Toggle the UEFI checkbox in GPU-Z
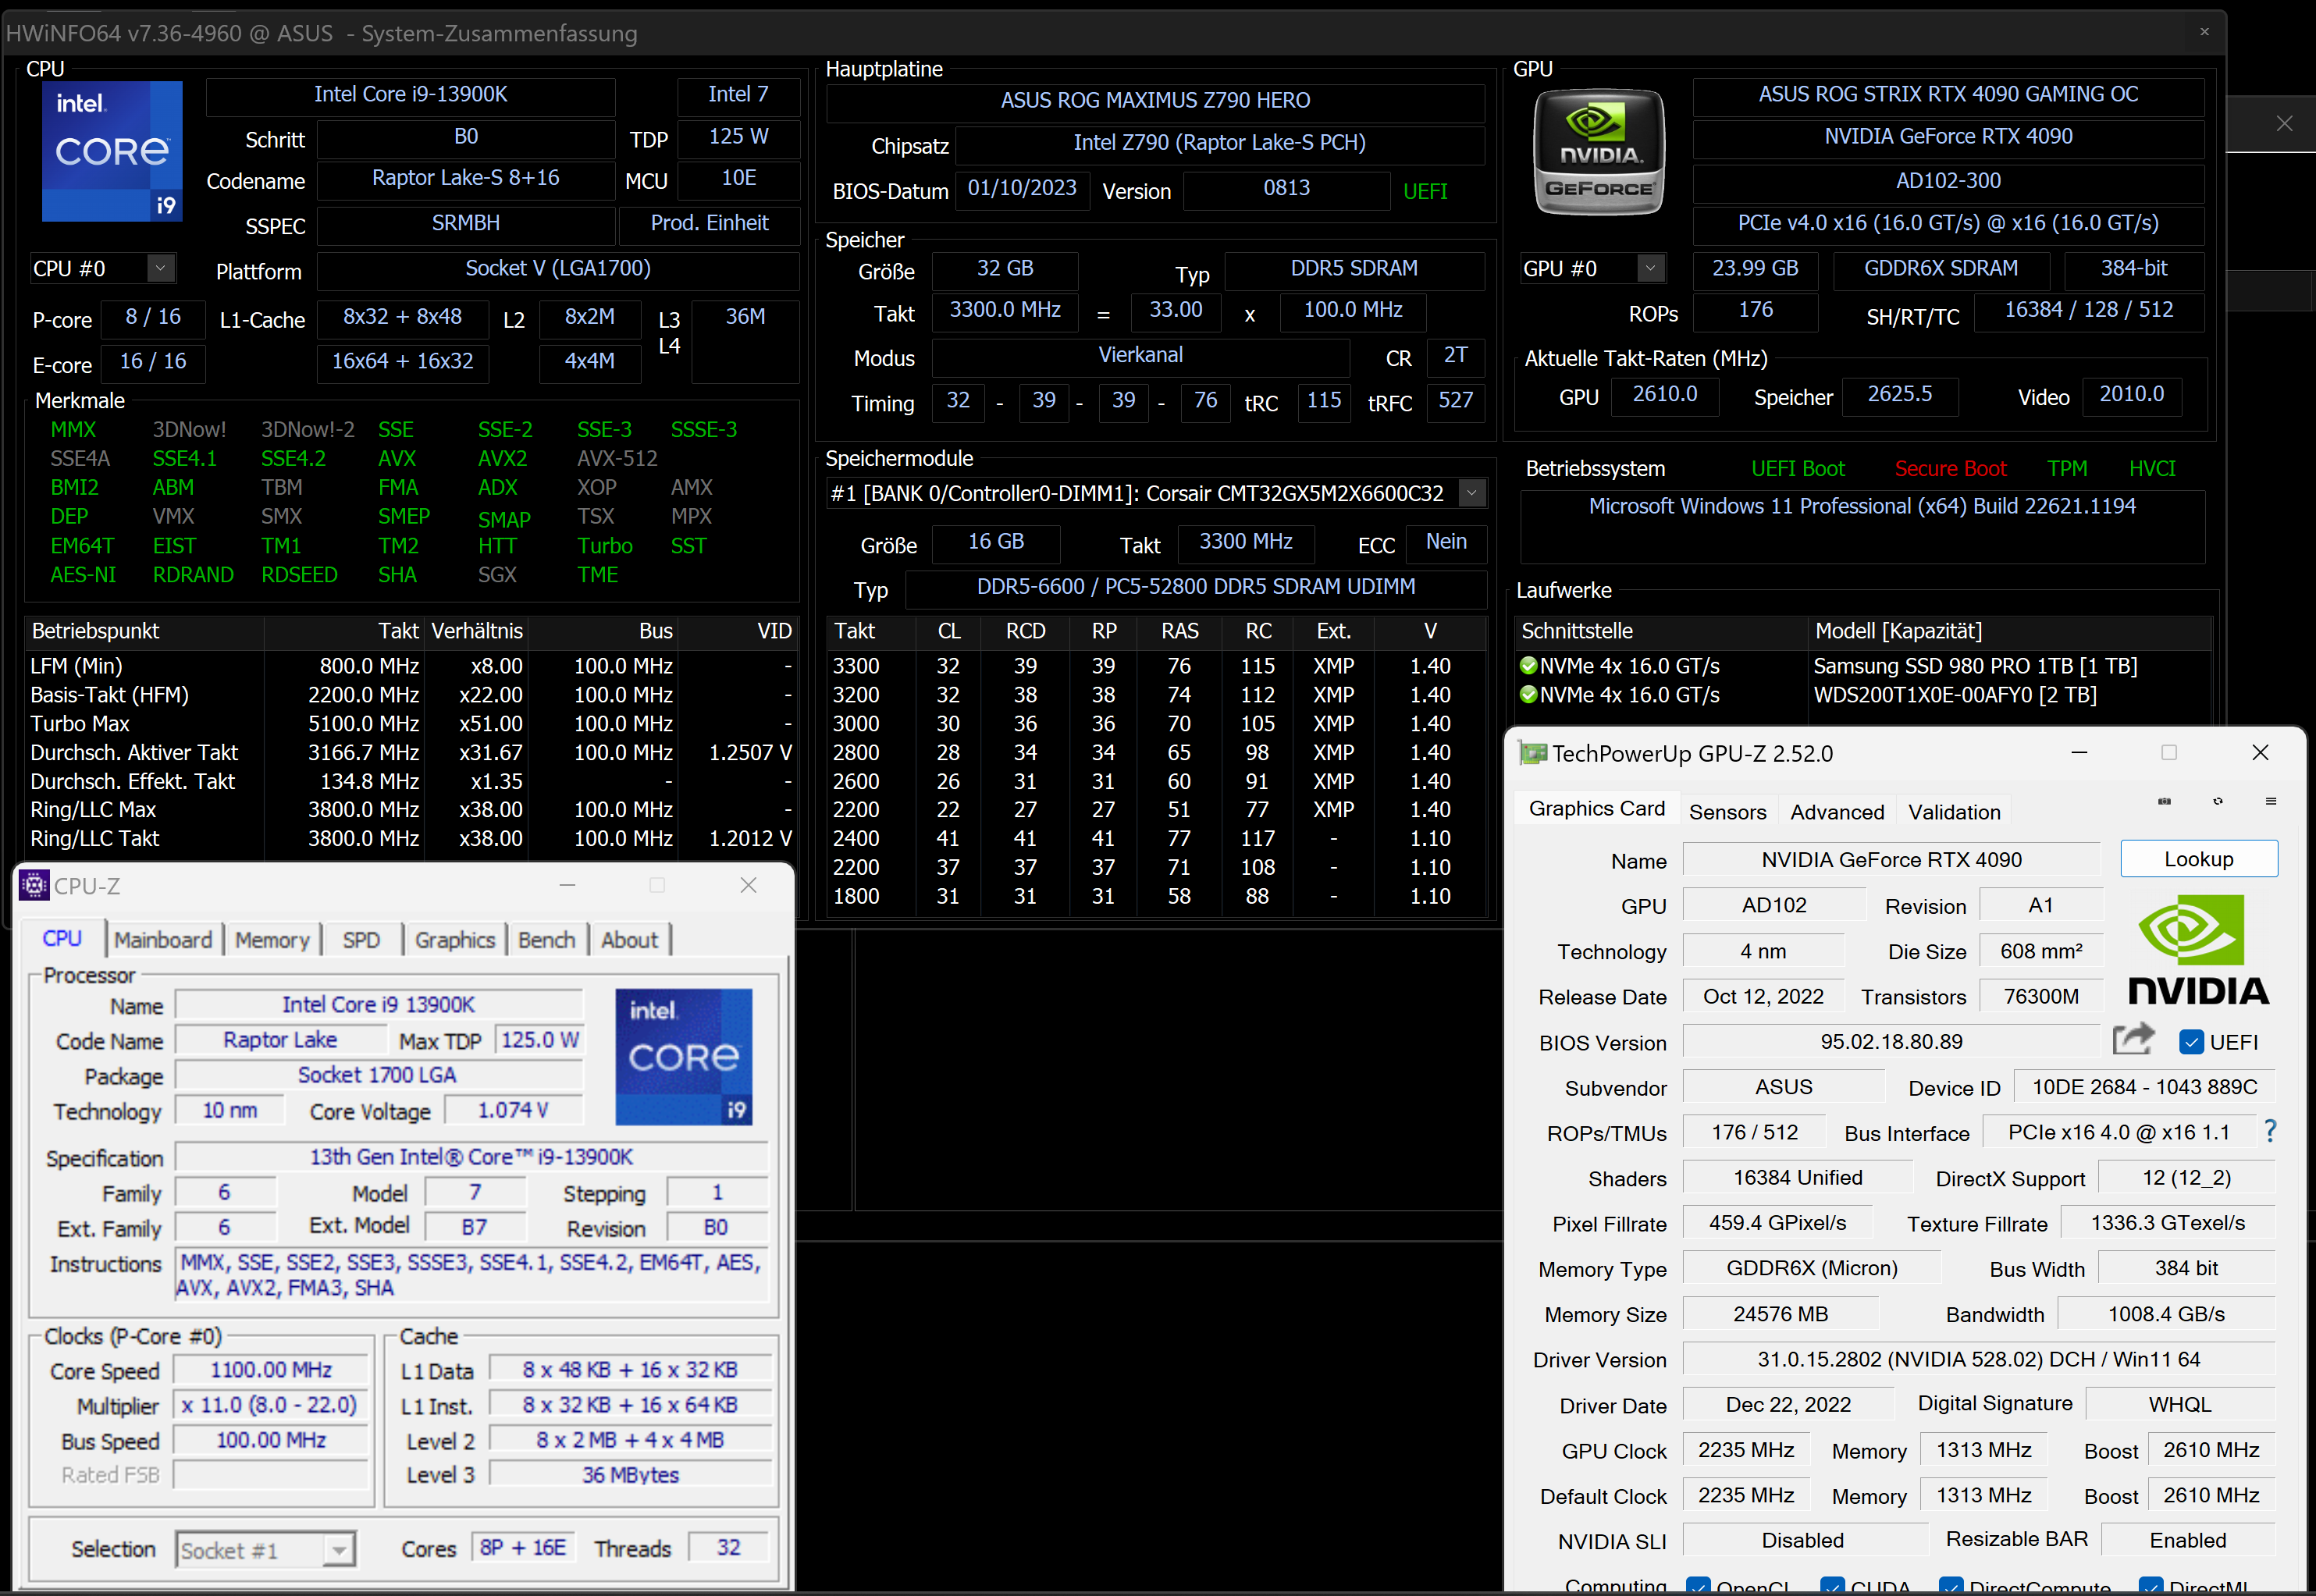The height and width of the screenshot is (1596, 2316). tap(2190, 1042)
